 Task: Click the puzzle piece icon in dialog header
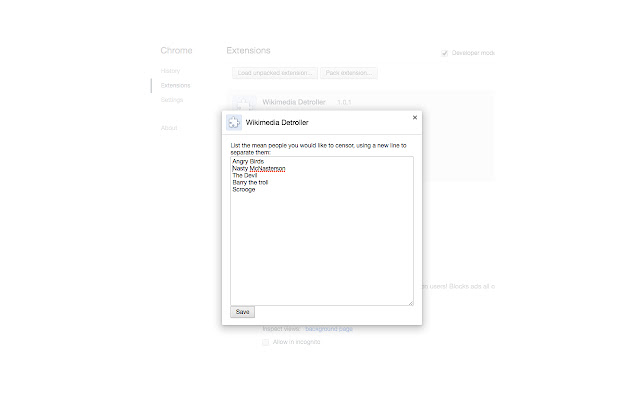click(x=234, y=122)
